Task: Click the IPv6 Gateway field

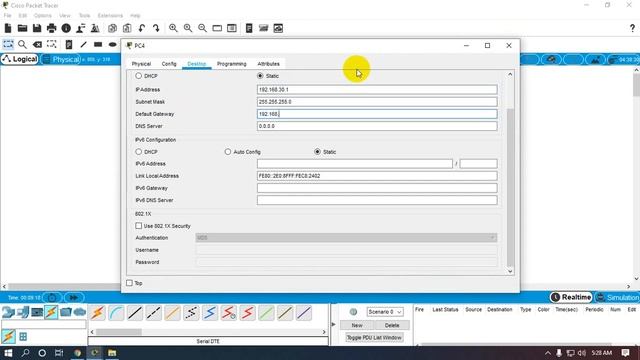Action: 377,188
